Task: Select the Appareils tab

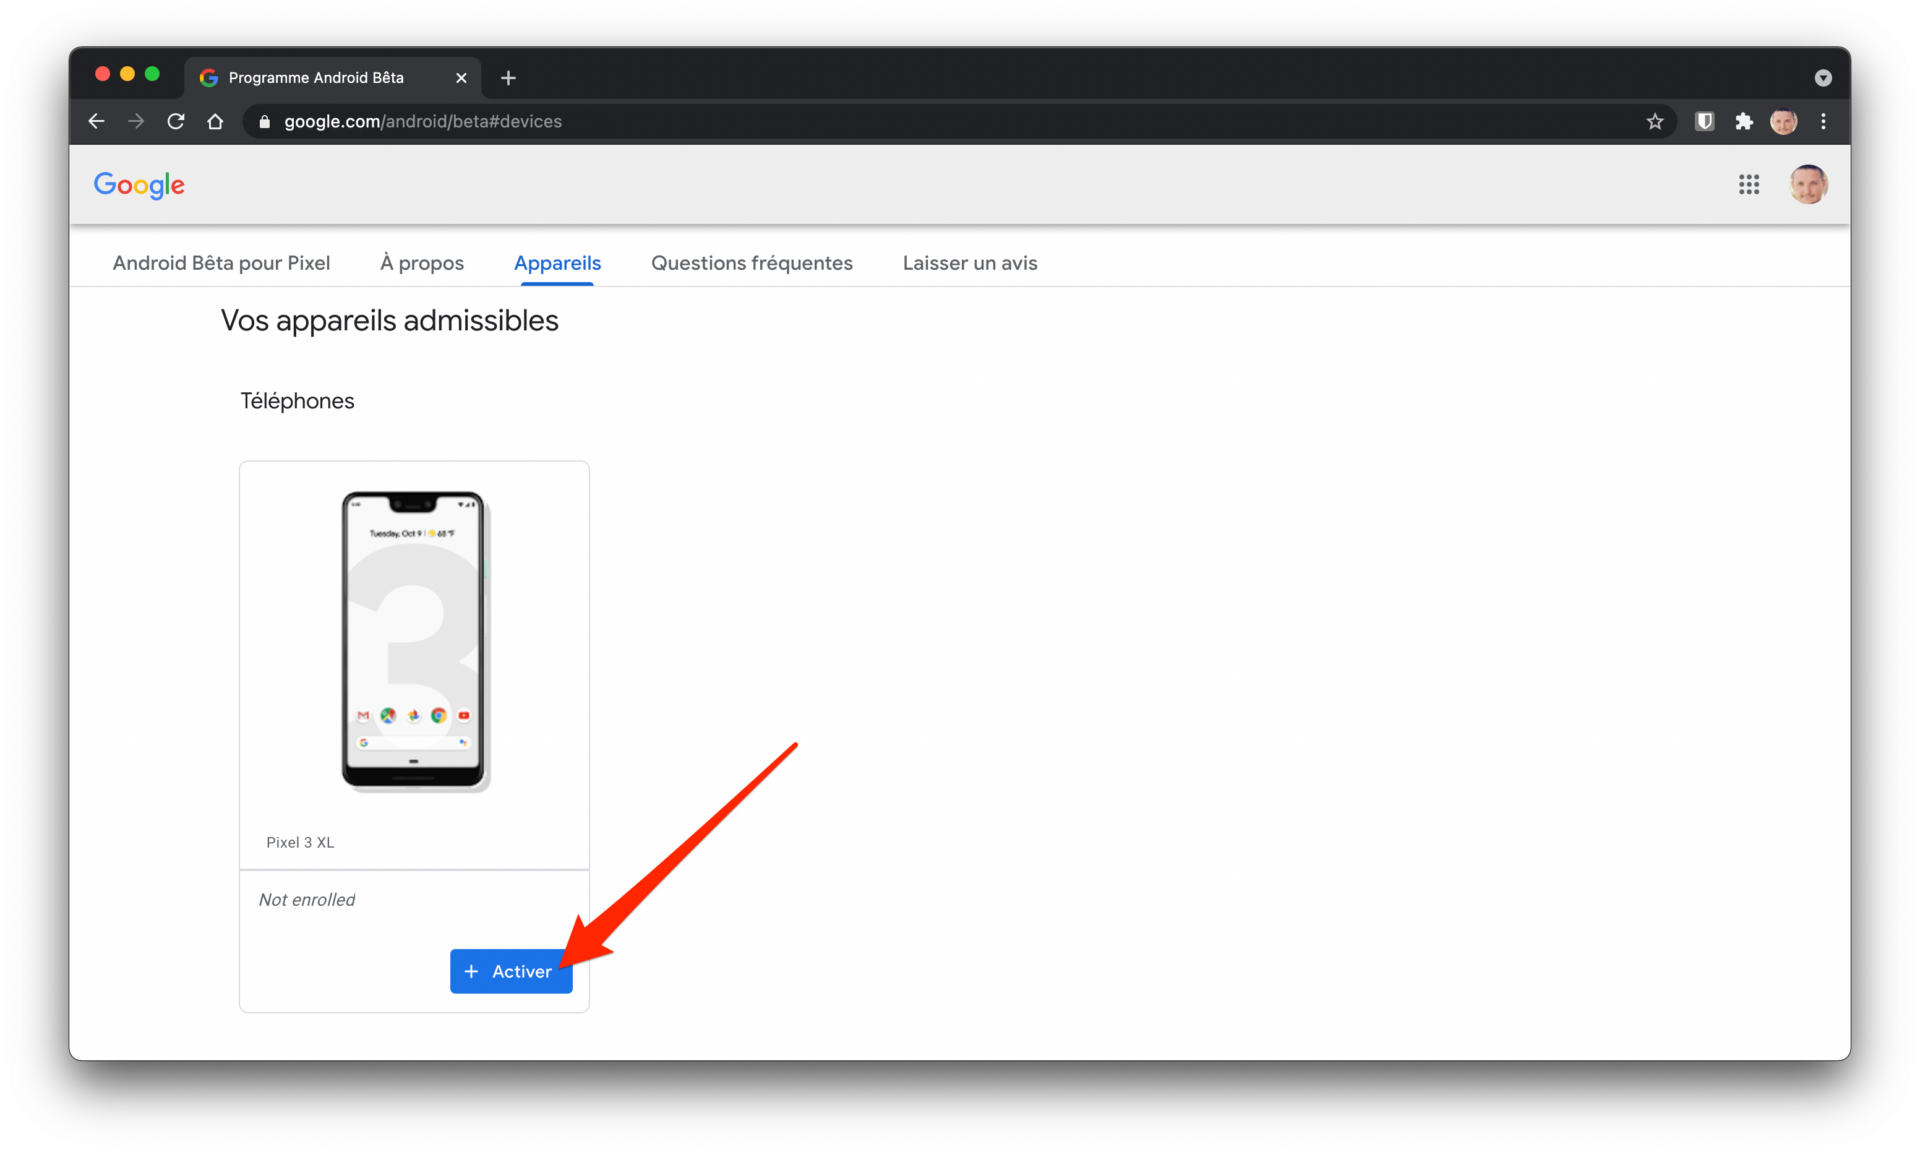Action: coord(557,263)
